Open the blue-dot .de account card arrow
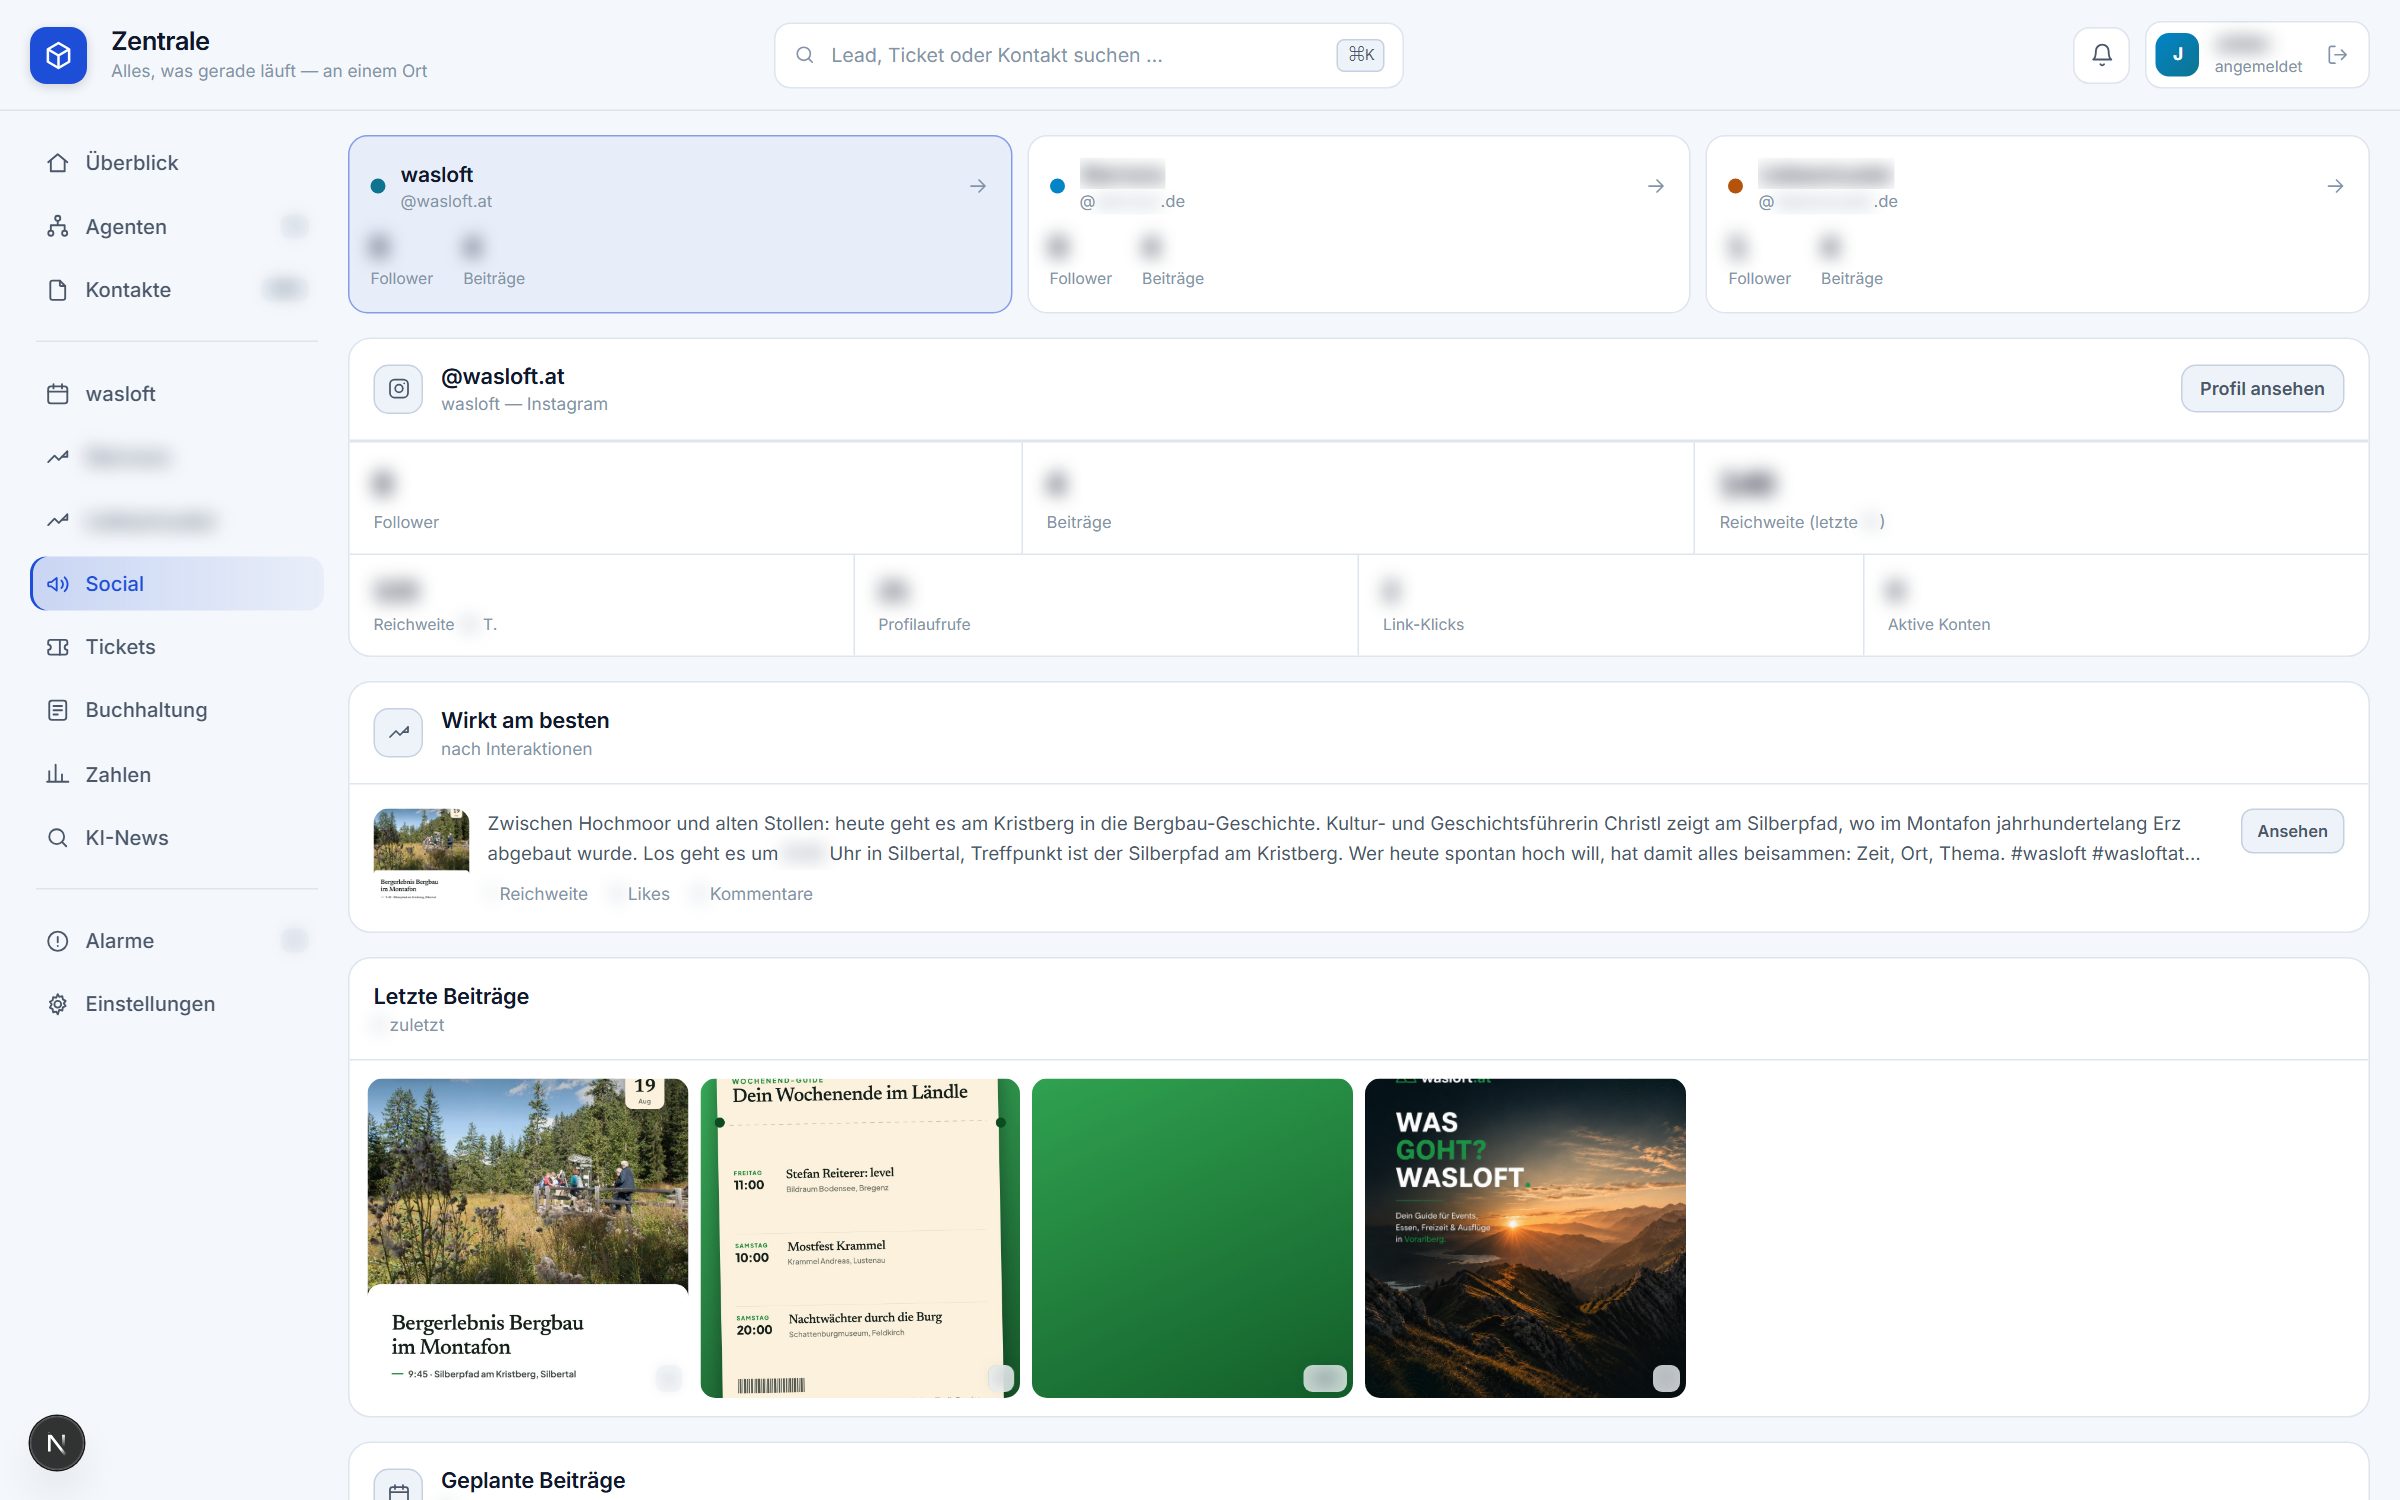Image resolution: width=2400 pixels, height=1500 pixels. [x=1656, y=186]
